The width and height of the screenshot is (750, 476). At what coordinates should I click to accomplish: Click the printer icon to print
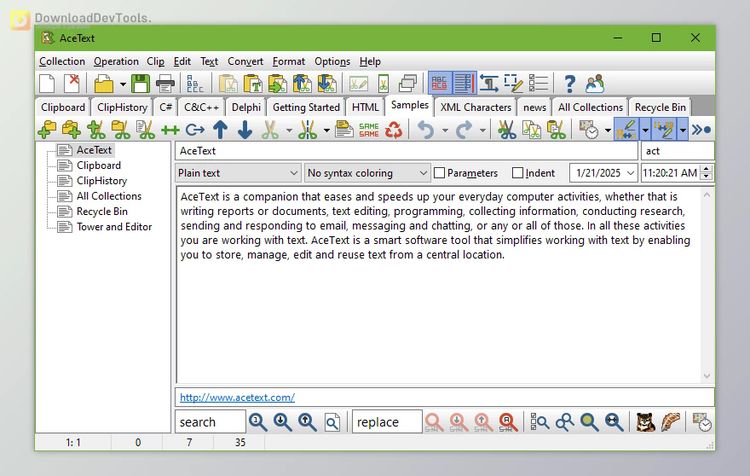pyautogui.click(x=165, y=84)
